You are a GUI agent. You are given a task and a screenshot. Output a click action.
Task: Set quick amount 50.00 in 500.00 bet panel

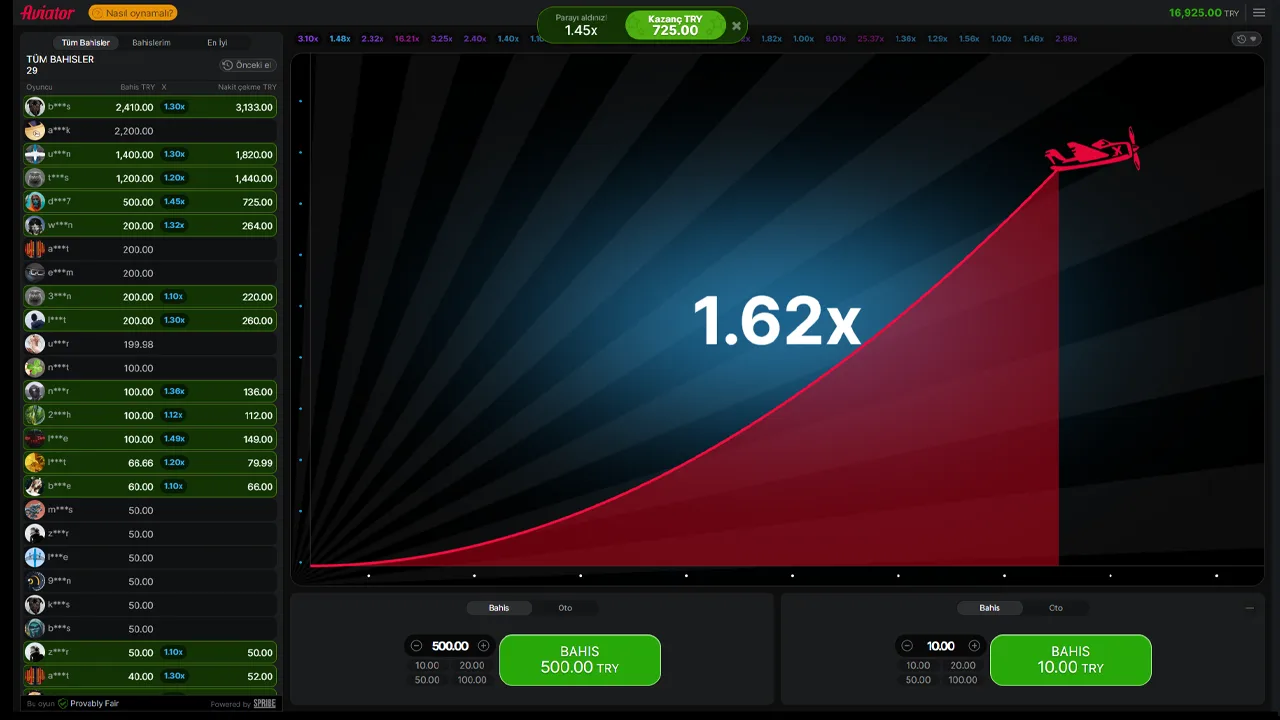click(x=427, y=680)
